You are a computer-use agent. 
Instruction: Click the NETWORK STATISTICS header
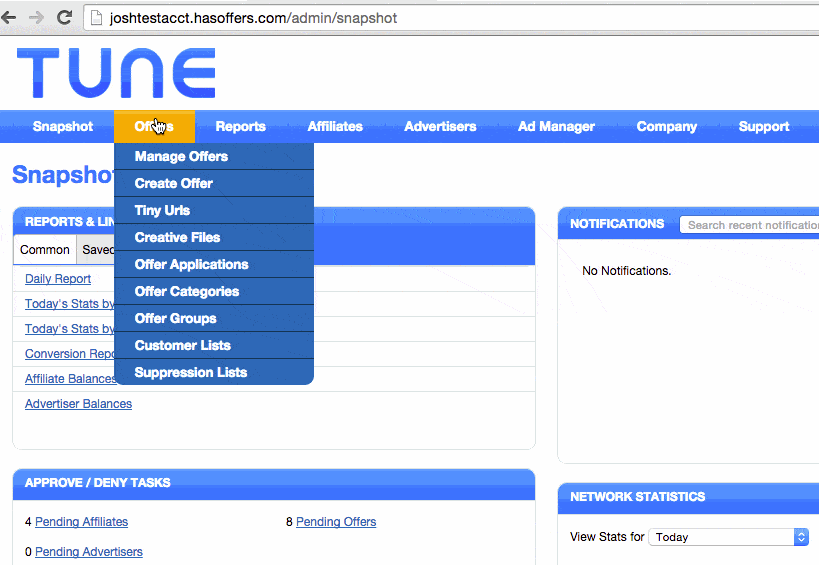point(638,497)
